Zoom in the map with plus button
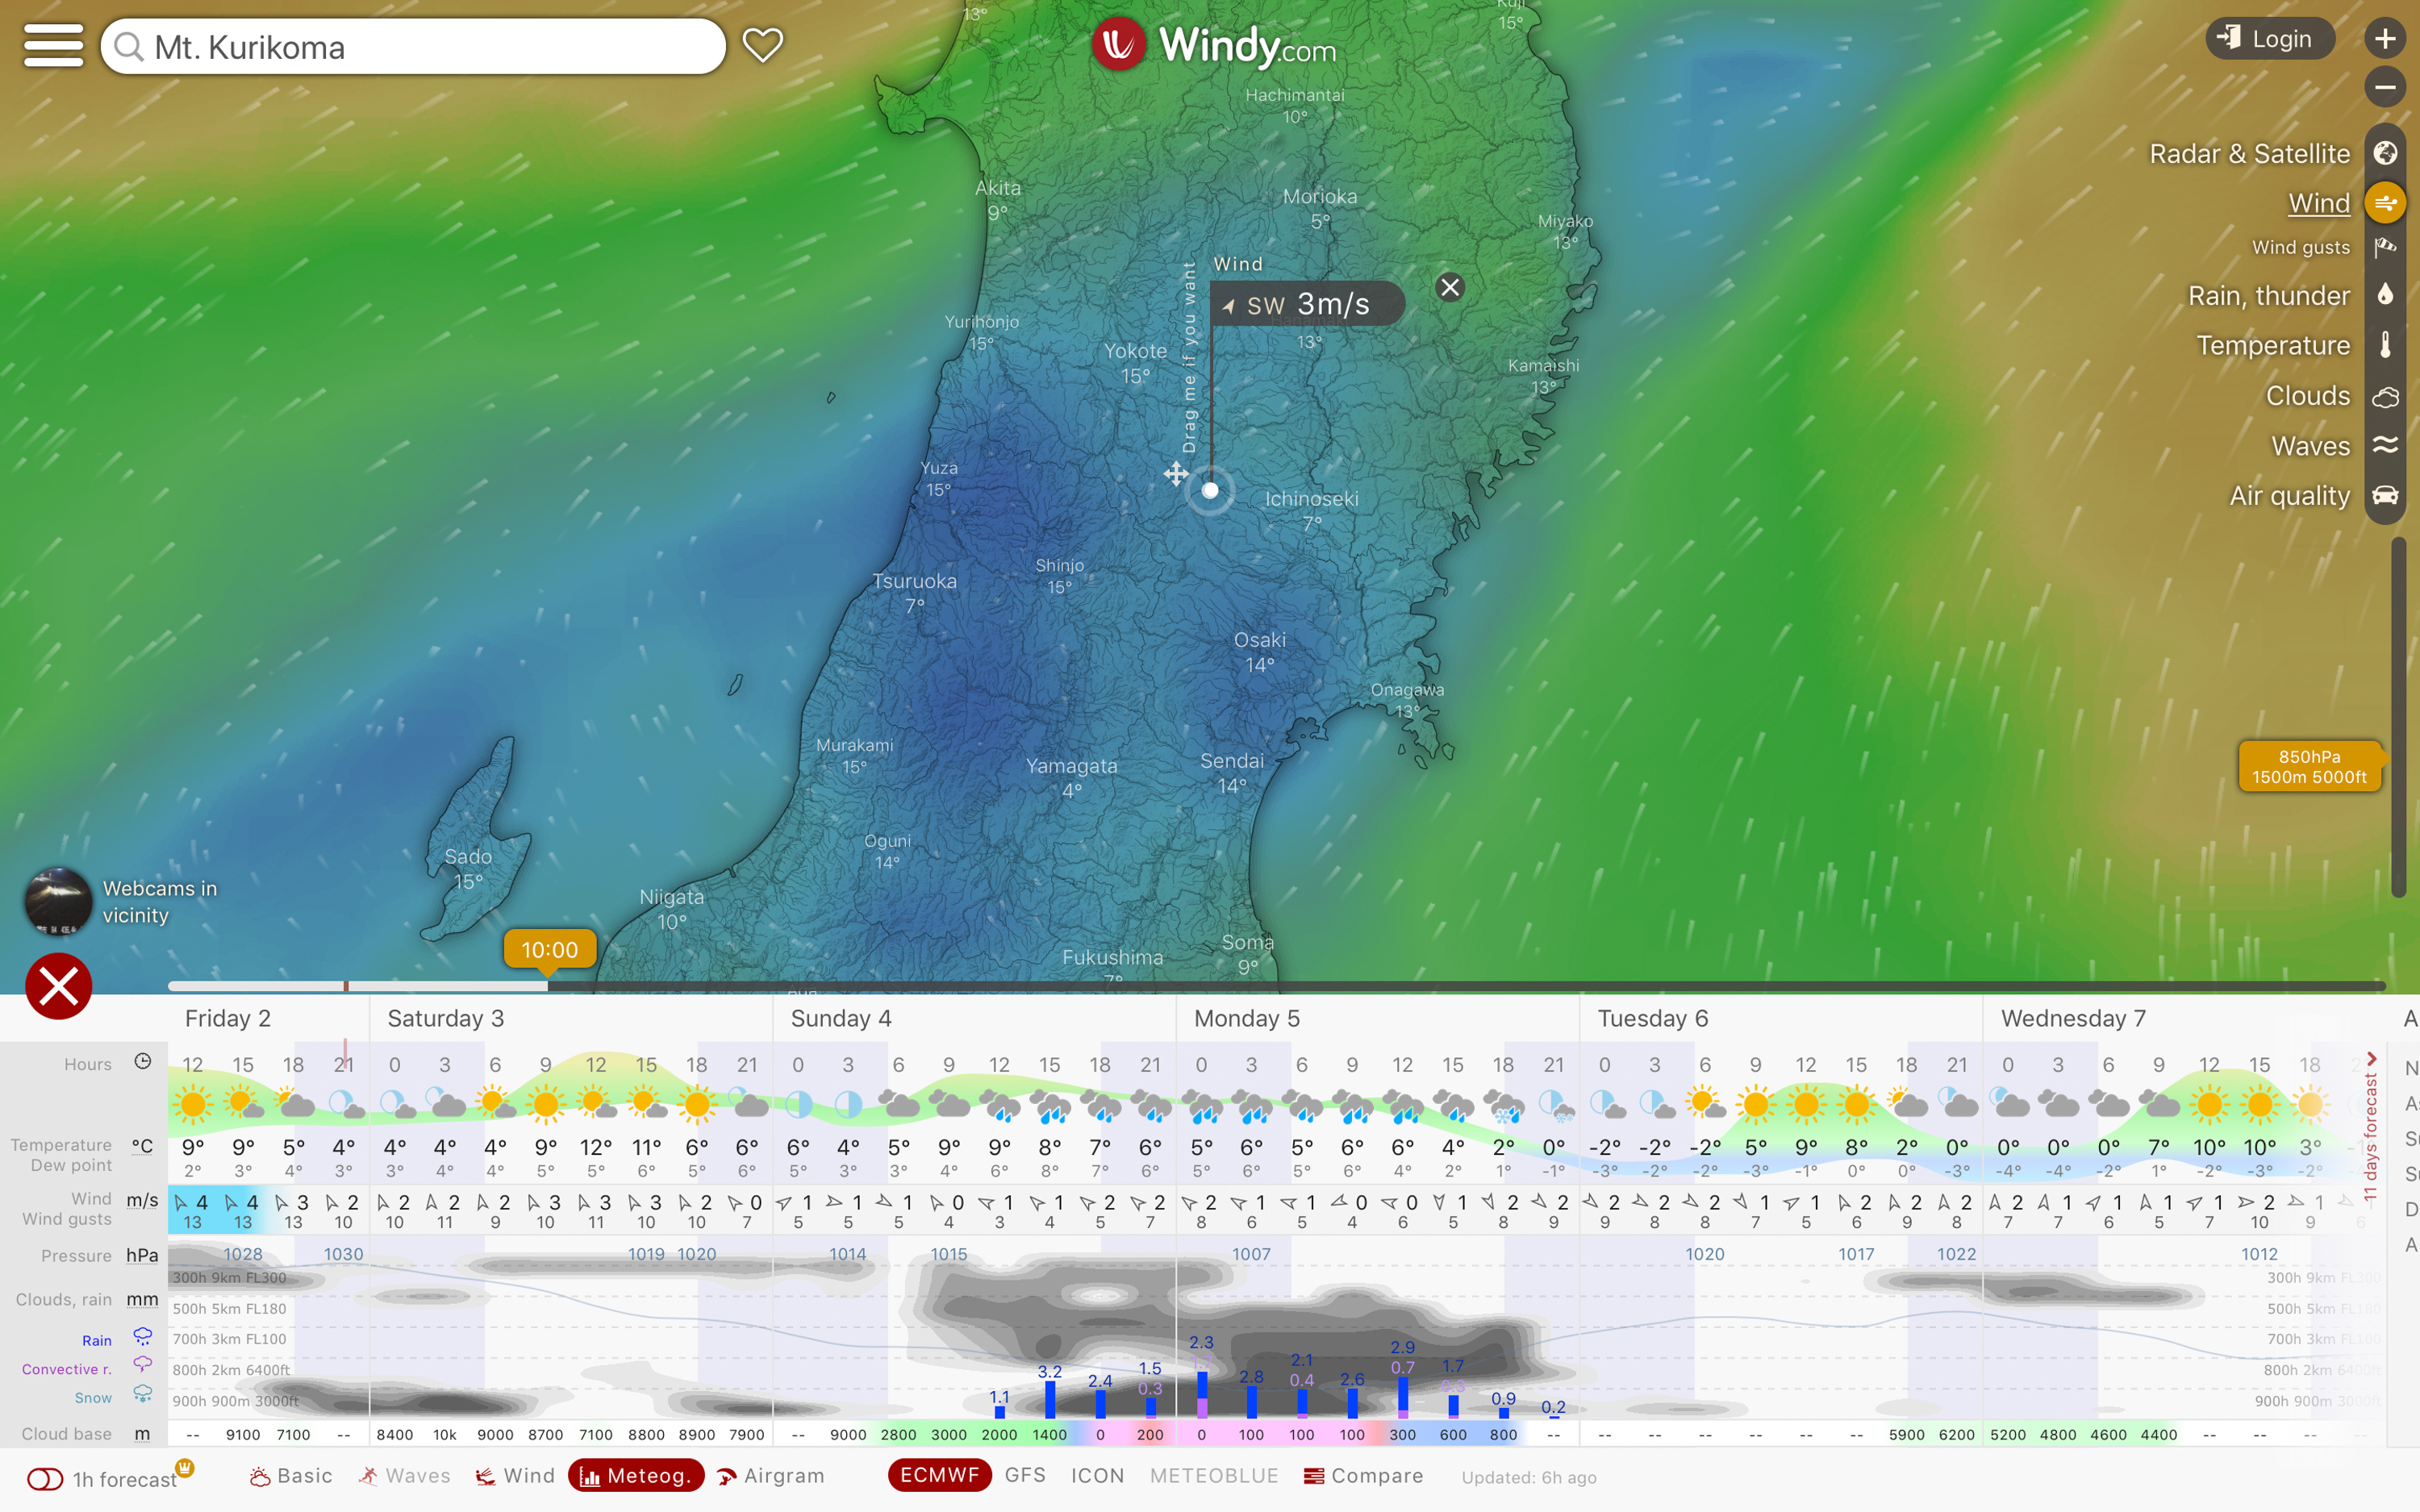This screenshot has width=2420, height=1512. 2385,39
